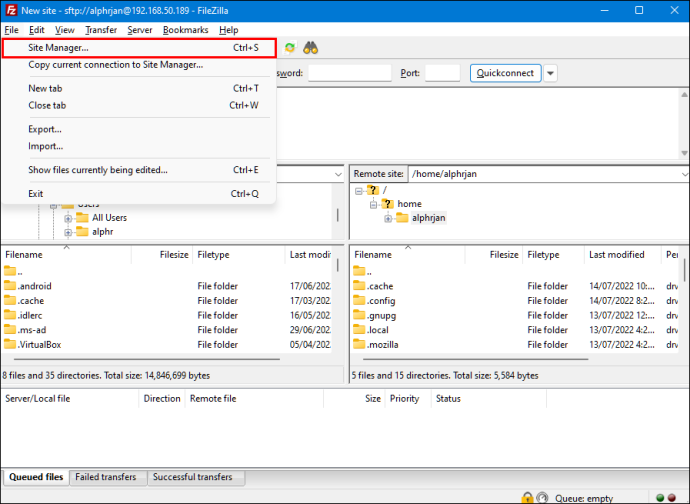Click the .android folder icon in local list

pos(10,286)
